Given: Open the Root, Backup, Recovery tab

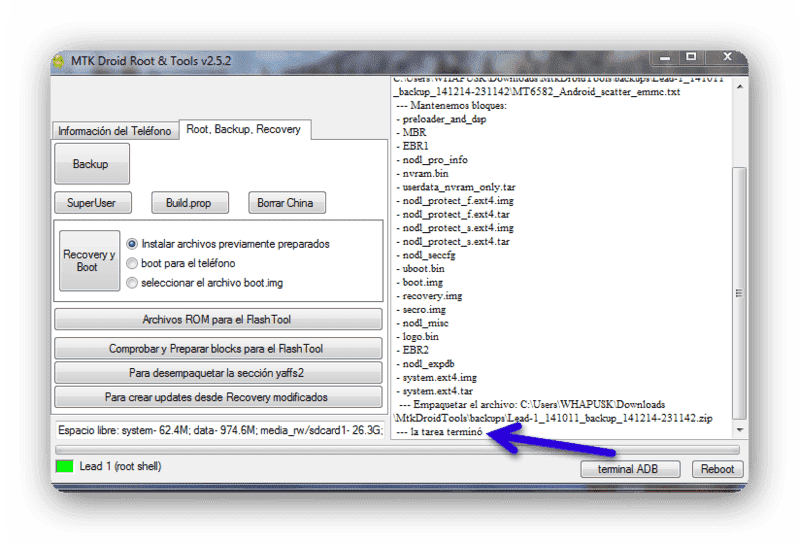Looking at the screenshot, I should (244, 129).
